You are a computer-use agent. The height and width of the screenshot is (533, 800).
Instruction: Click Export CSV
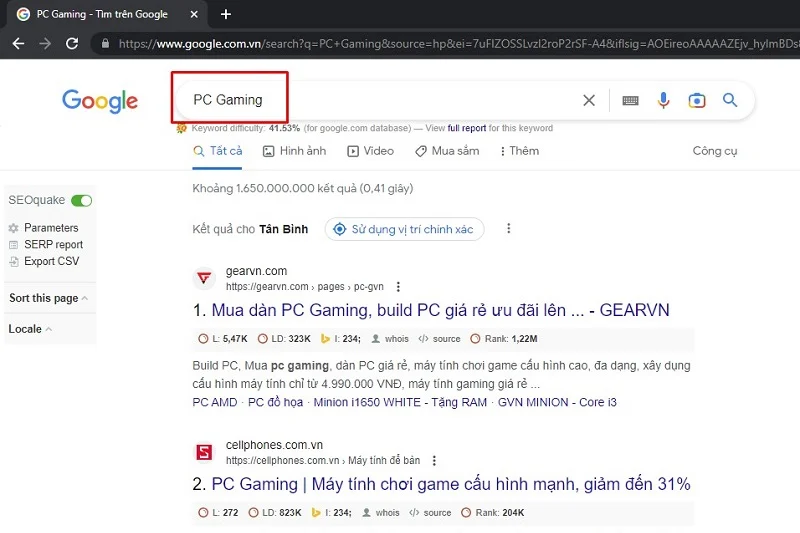pyautogui.click(x=52, y=261)
